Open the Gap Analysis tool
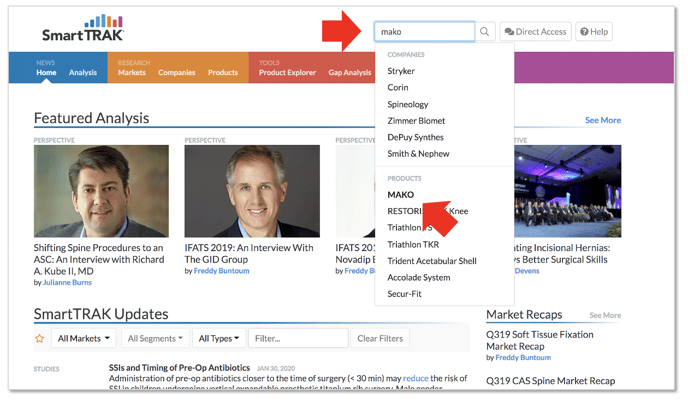The height and width of the screenshot is (402, 688). [350, 72]
